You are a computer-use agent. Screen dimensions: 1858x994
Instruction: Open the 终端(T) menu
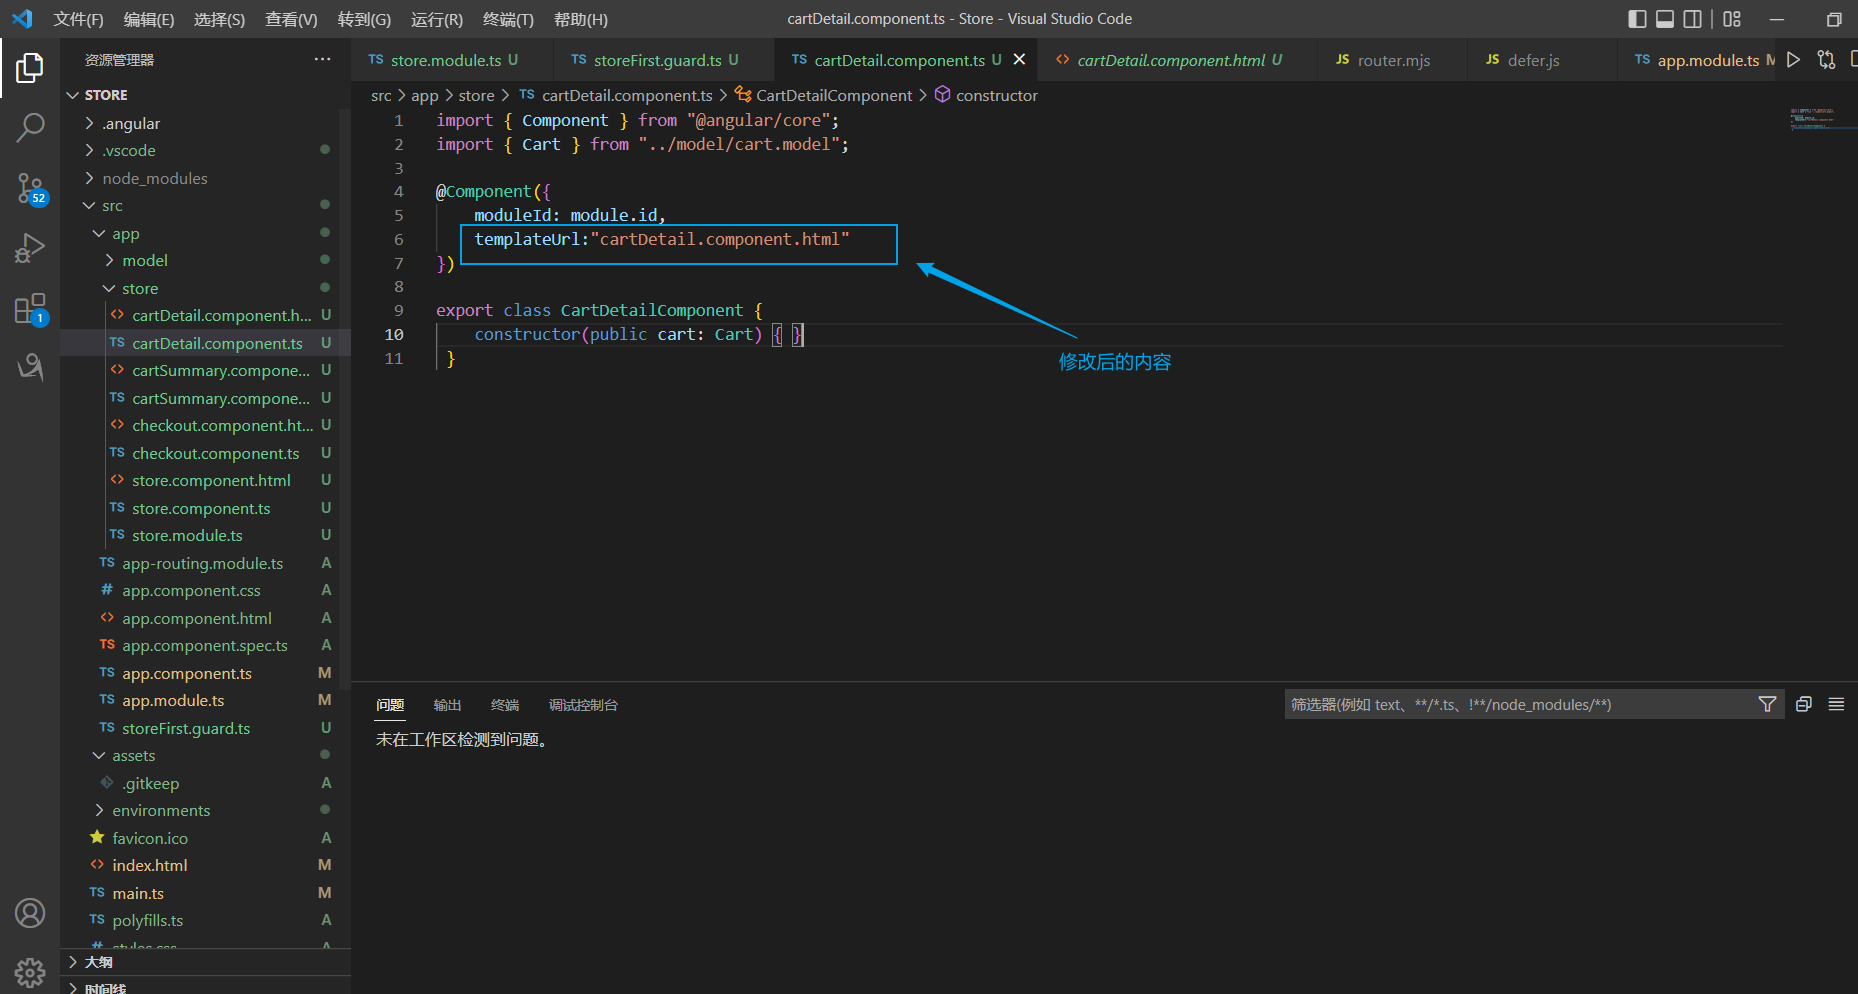508,19
